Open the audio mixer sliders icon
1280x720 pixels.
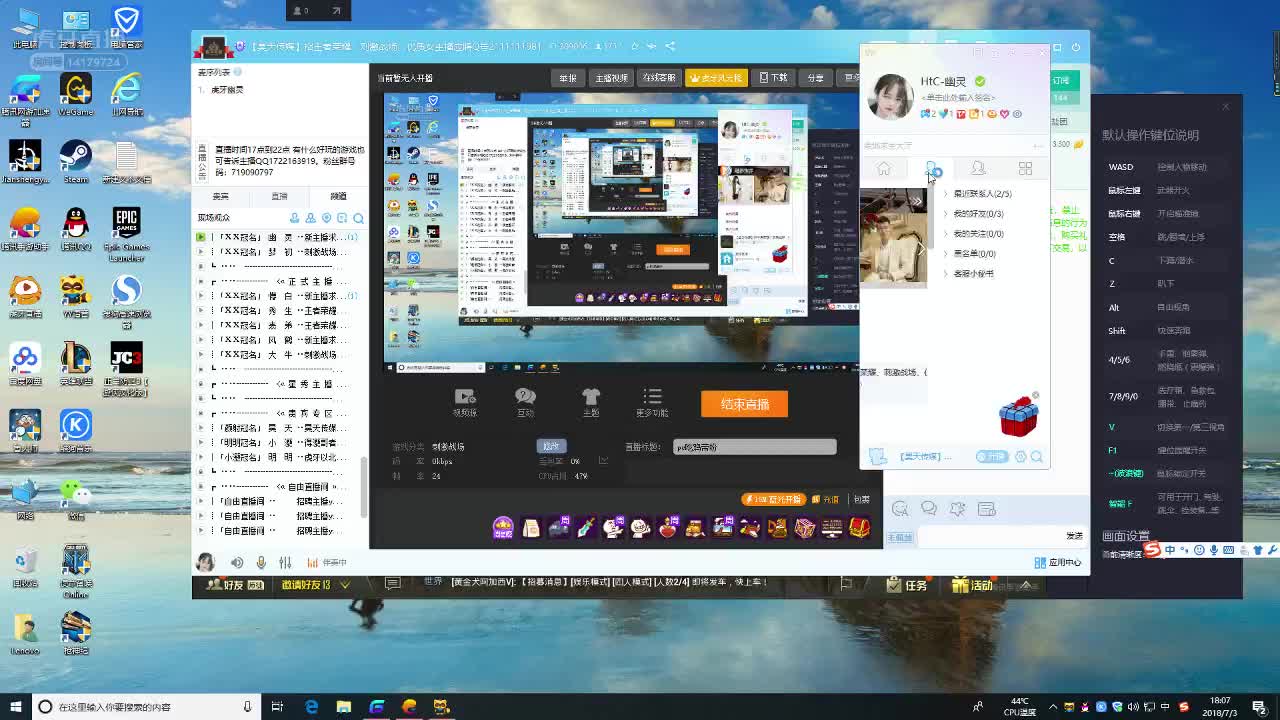tap(285, 563)
